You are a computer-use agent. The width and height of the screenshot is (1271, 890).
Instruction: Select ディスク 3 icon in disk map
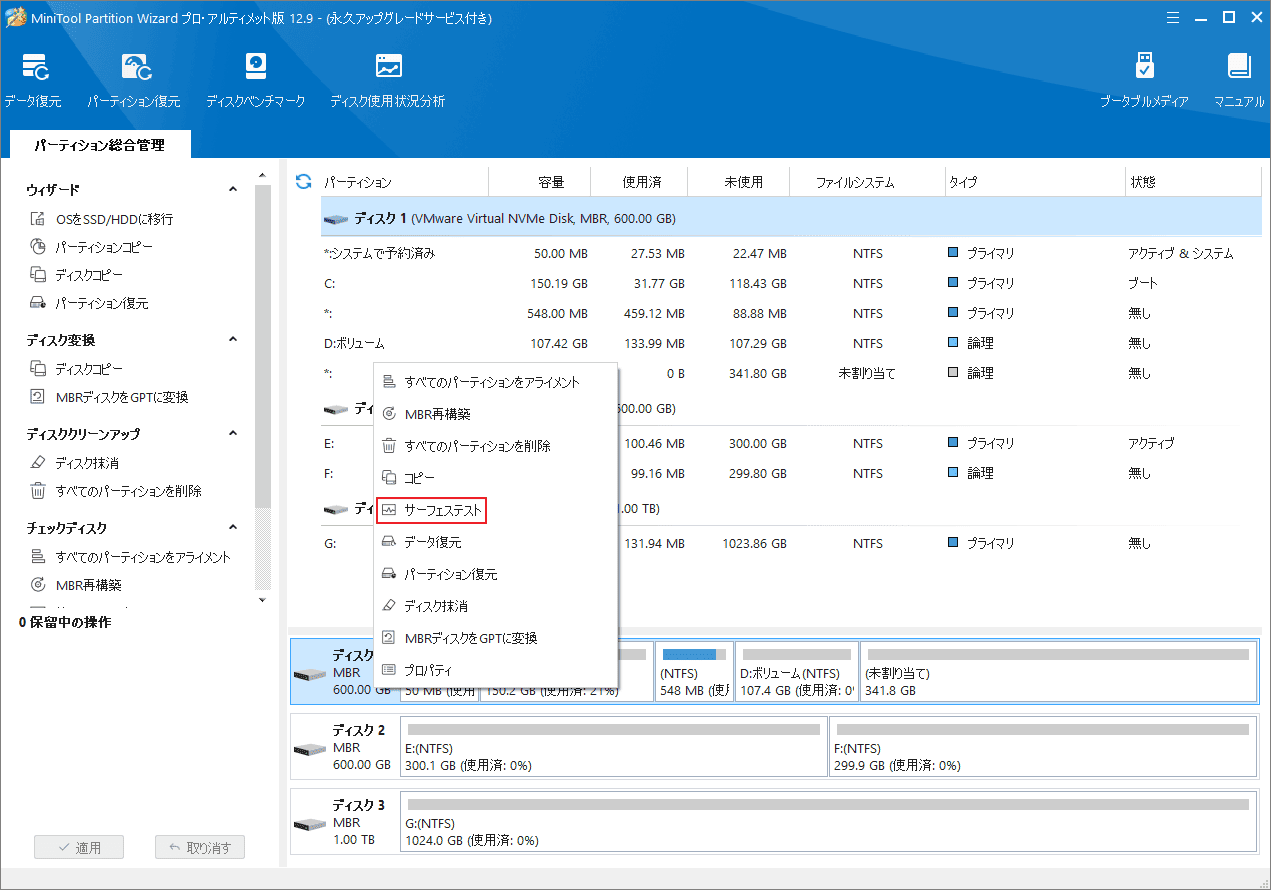click(x=310, y=823)
